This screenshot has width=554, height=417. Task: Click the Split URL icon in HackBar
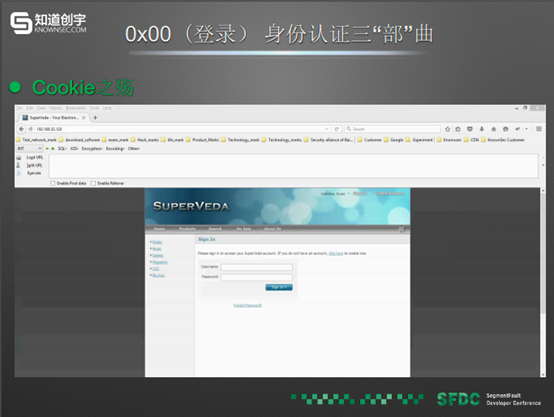18,165
